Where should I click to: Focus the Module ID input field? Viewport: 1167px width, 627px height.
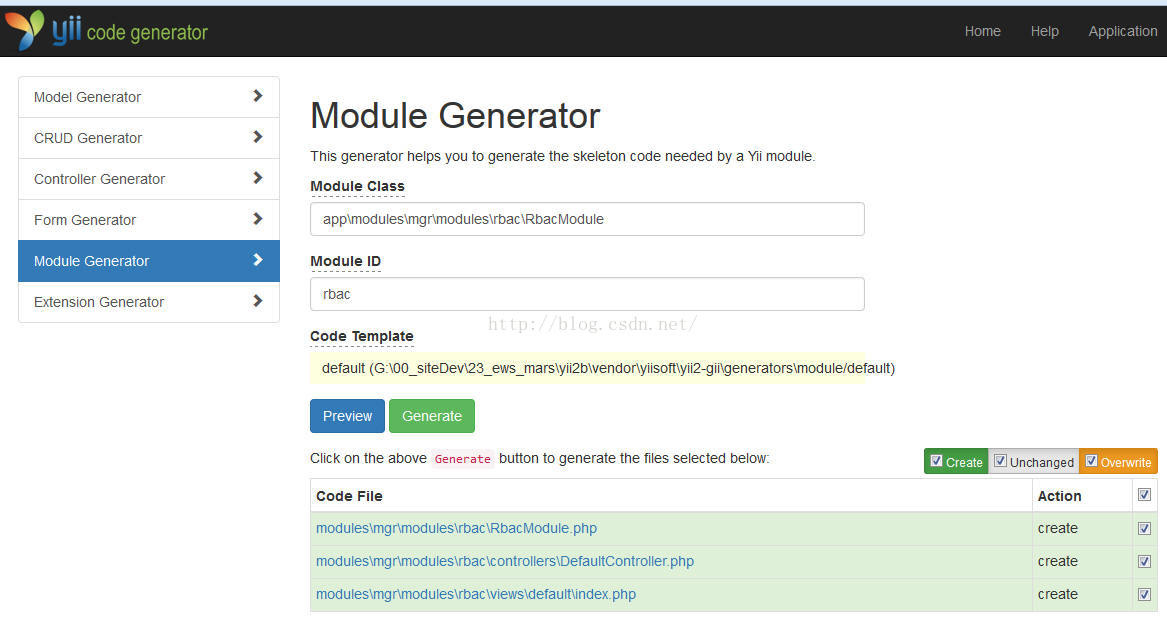(587, 294)
